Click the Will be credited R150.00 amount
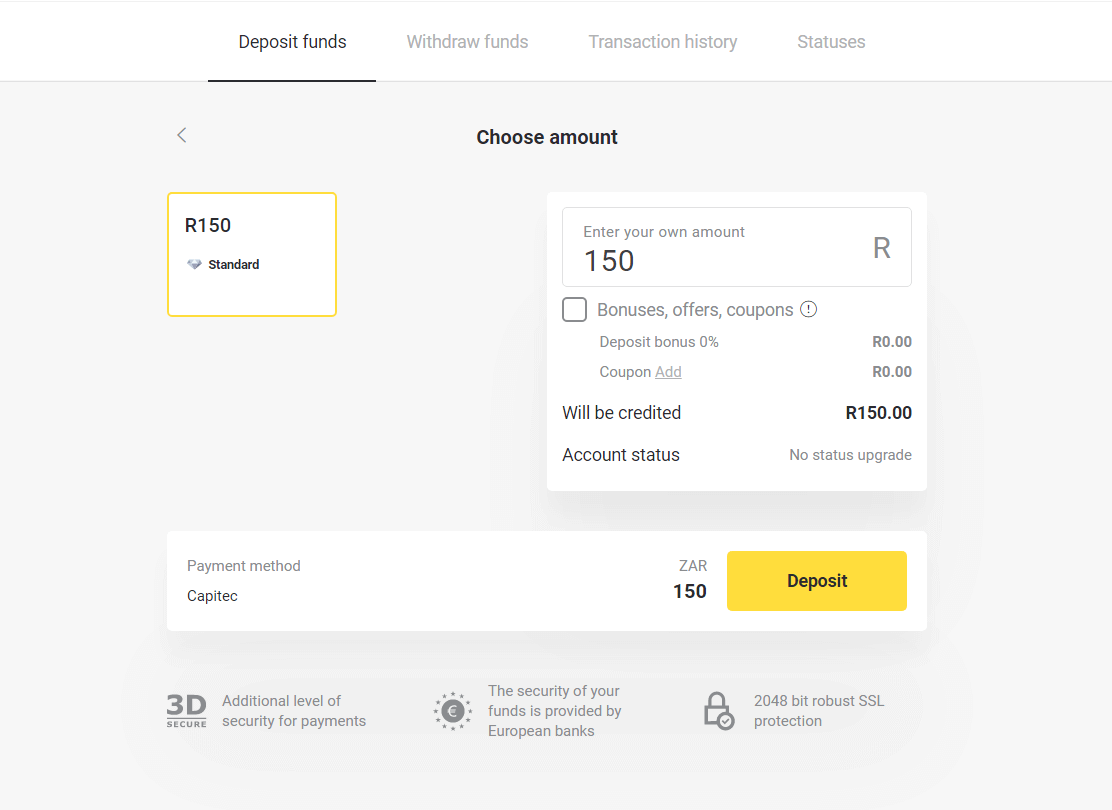 point(878,413)
